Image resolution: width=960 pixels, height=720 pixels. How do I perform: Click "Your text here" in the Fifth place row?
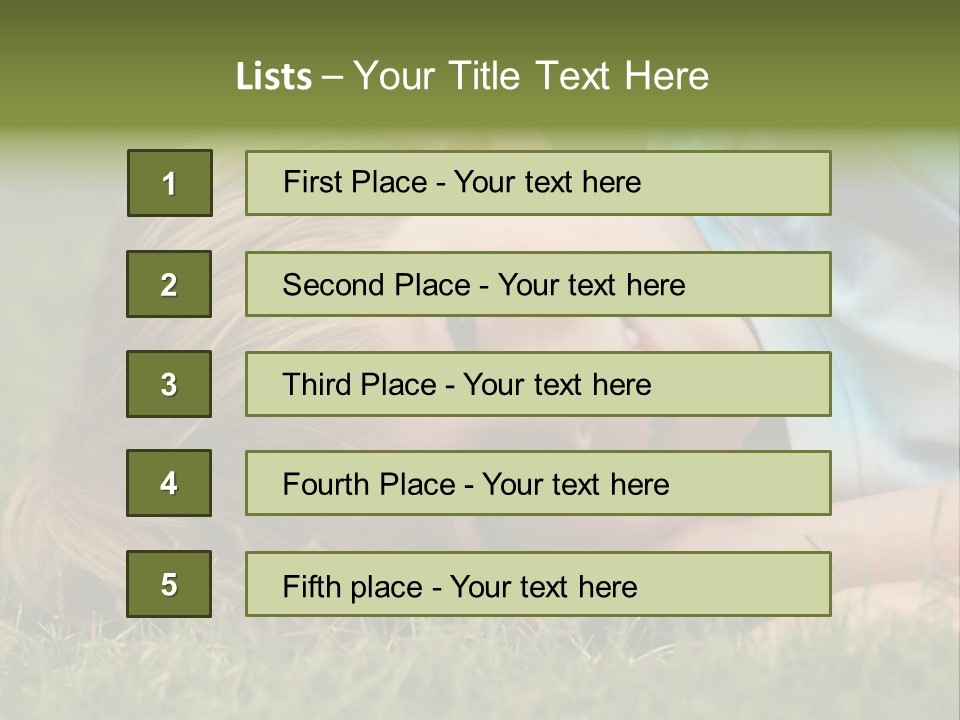(x=544, y=586)
